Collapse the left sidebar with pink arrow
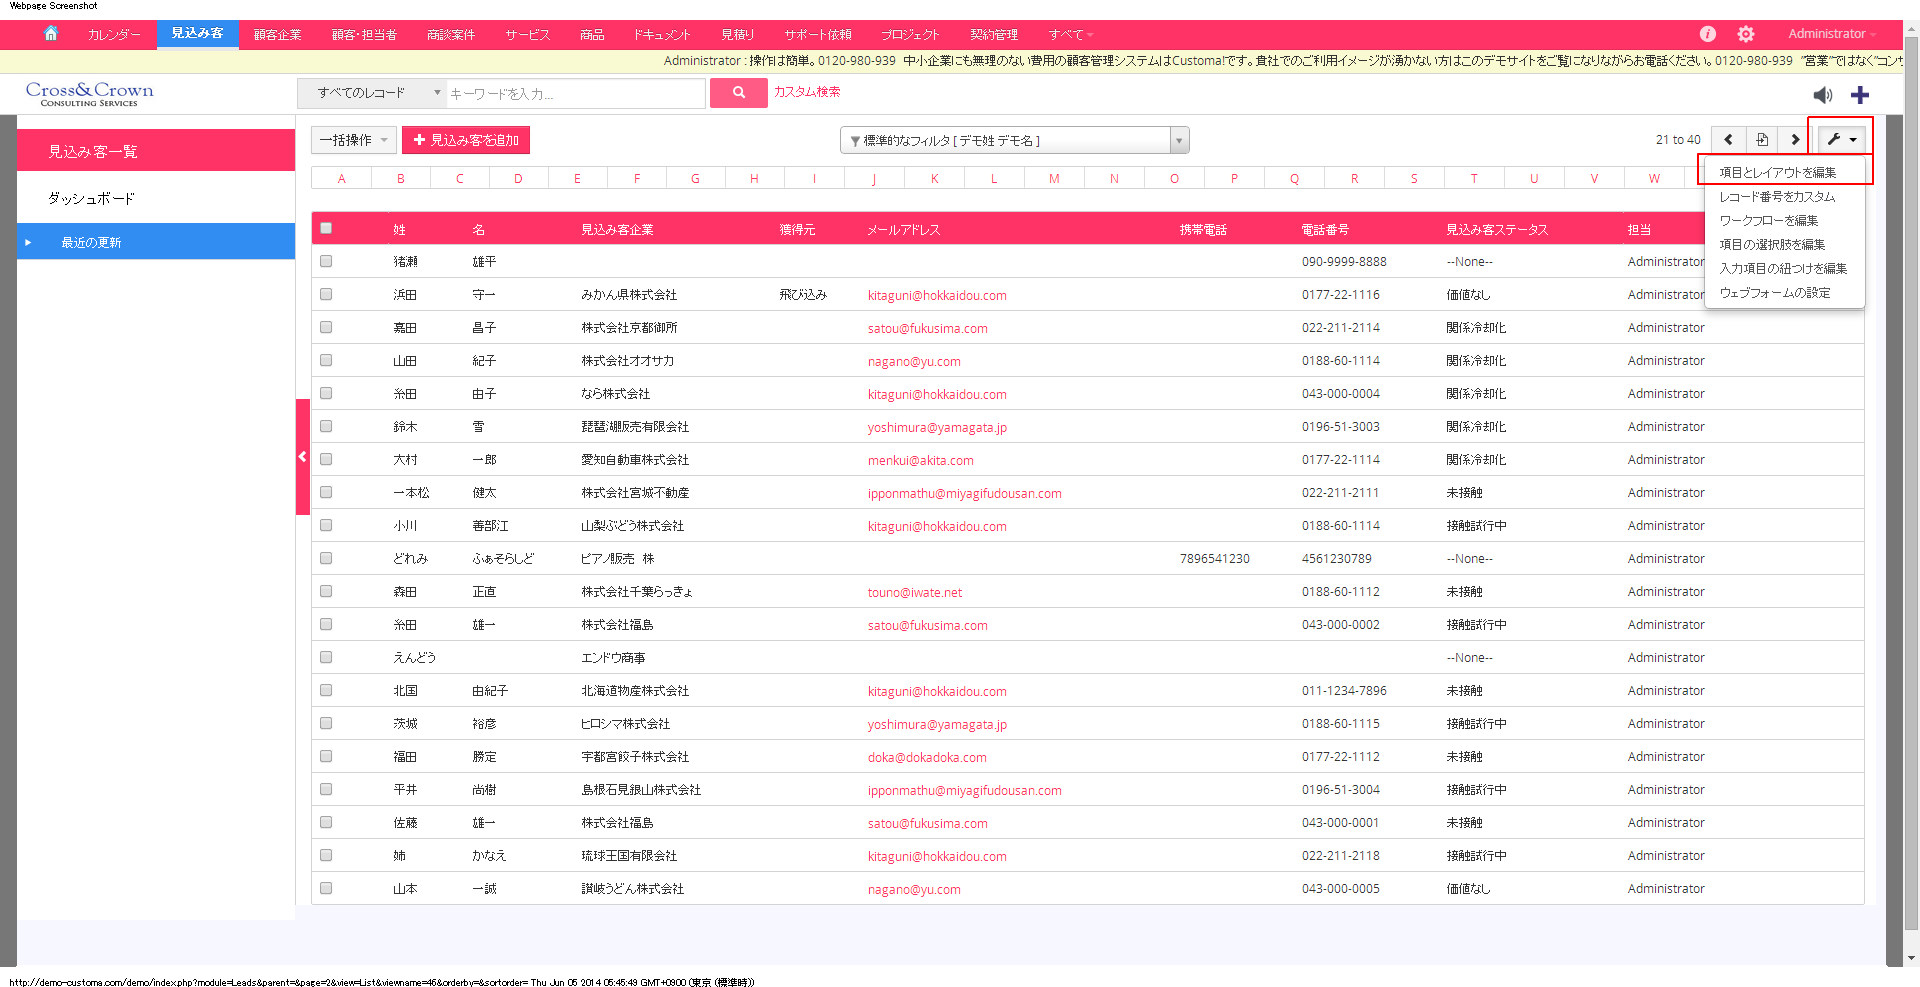1920x987 pixels. coord(302,457)
